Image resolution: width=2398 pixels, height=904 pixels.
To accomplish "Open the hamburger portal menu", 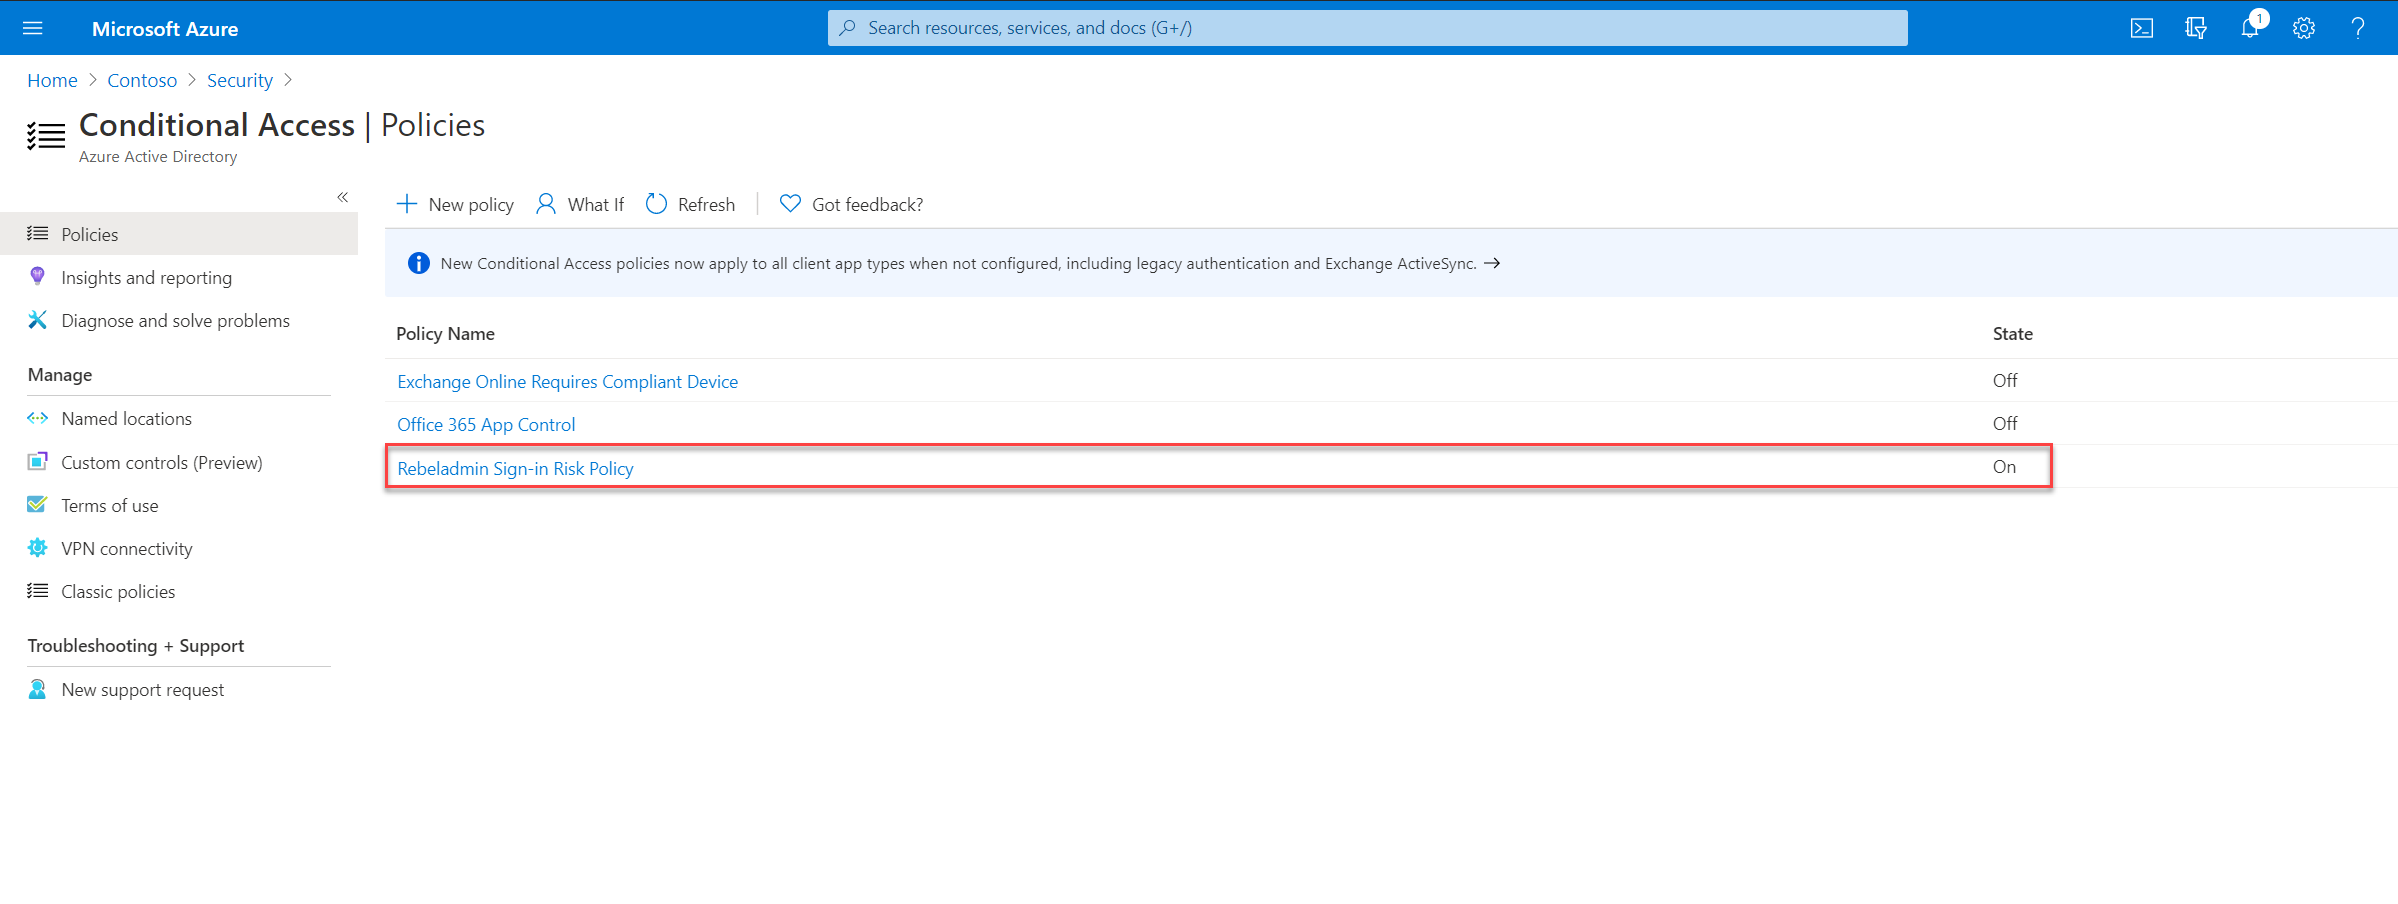I will (x=32, y=28).
